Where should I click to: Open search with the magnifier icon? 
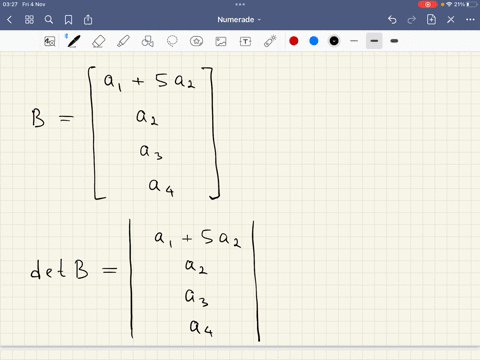pos(49,20)
